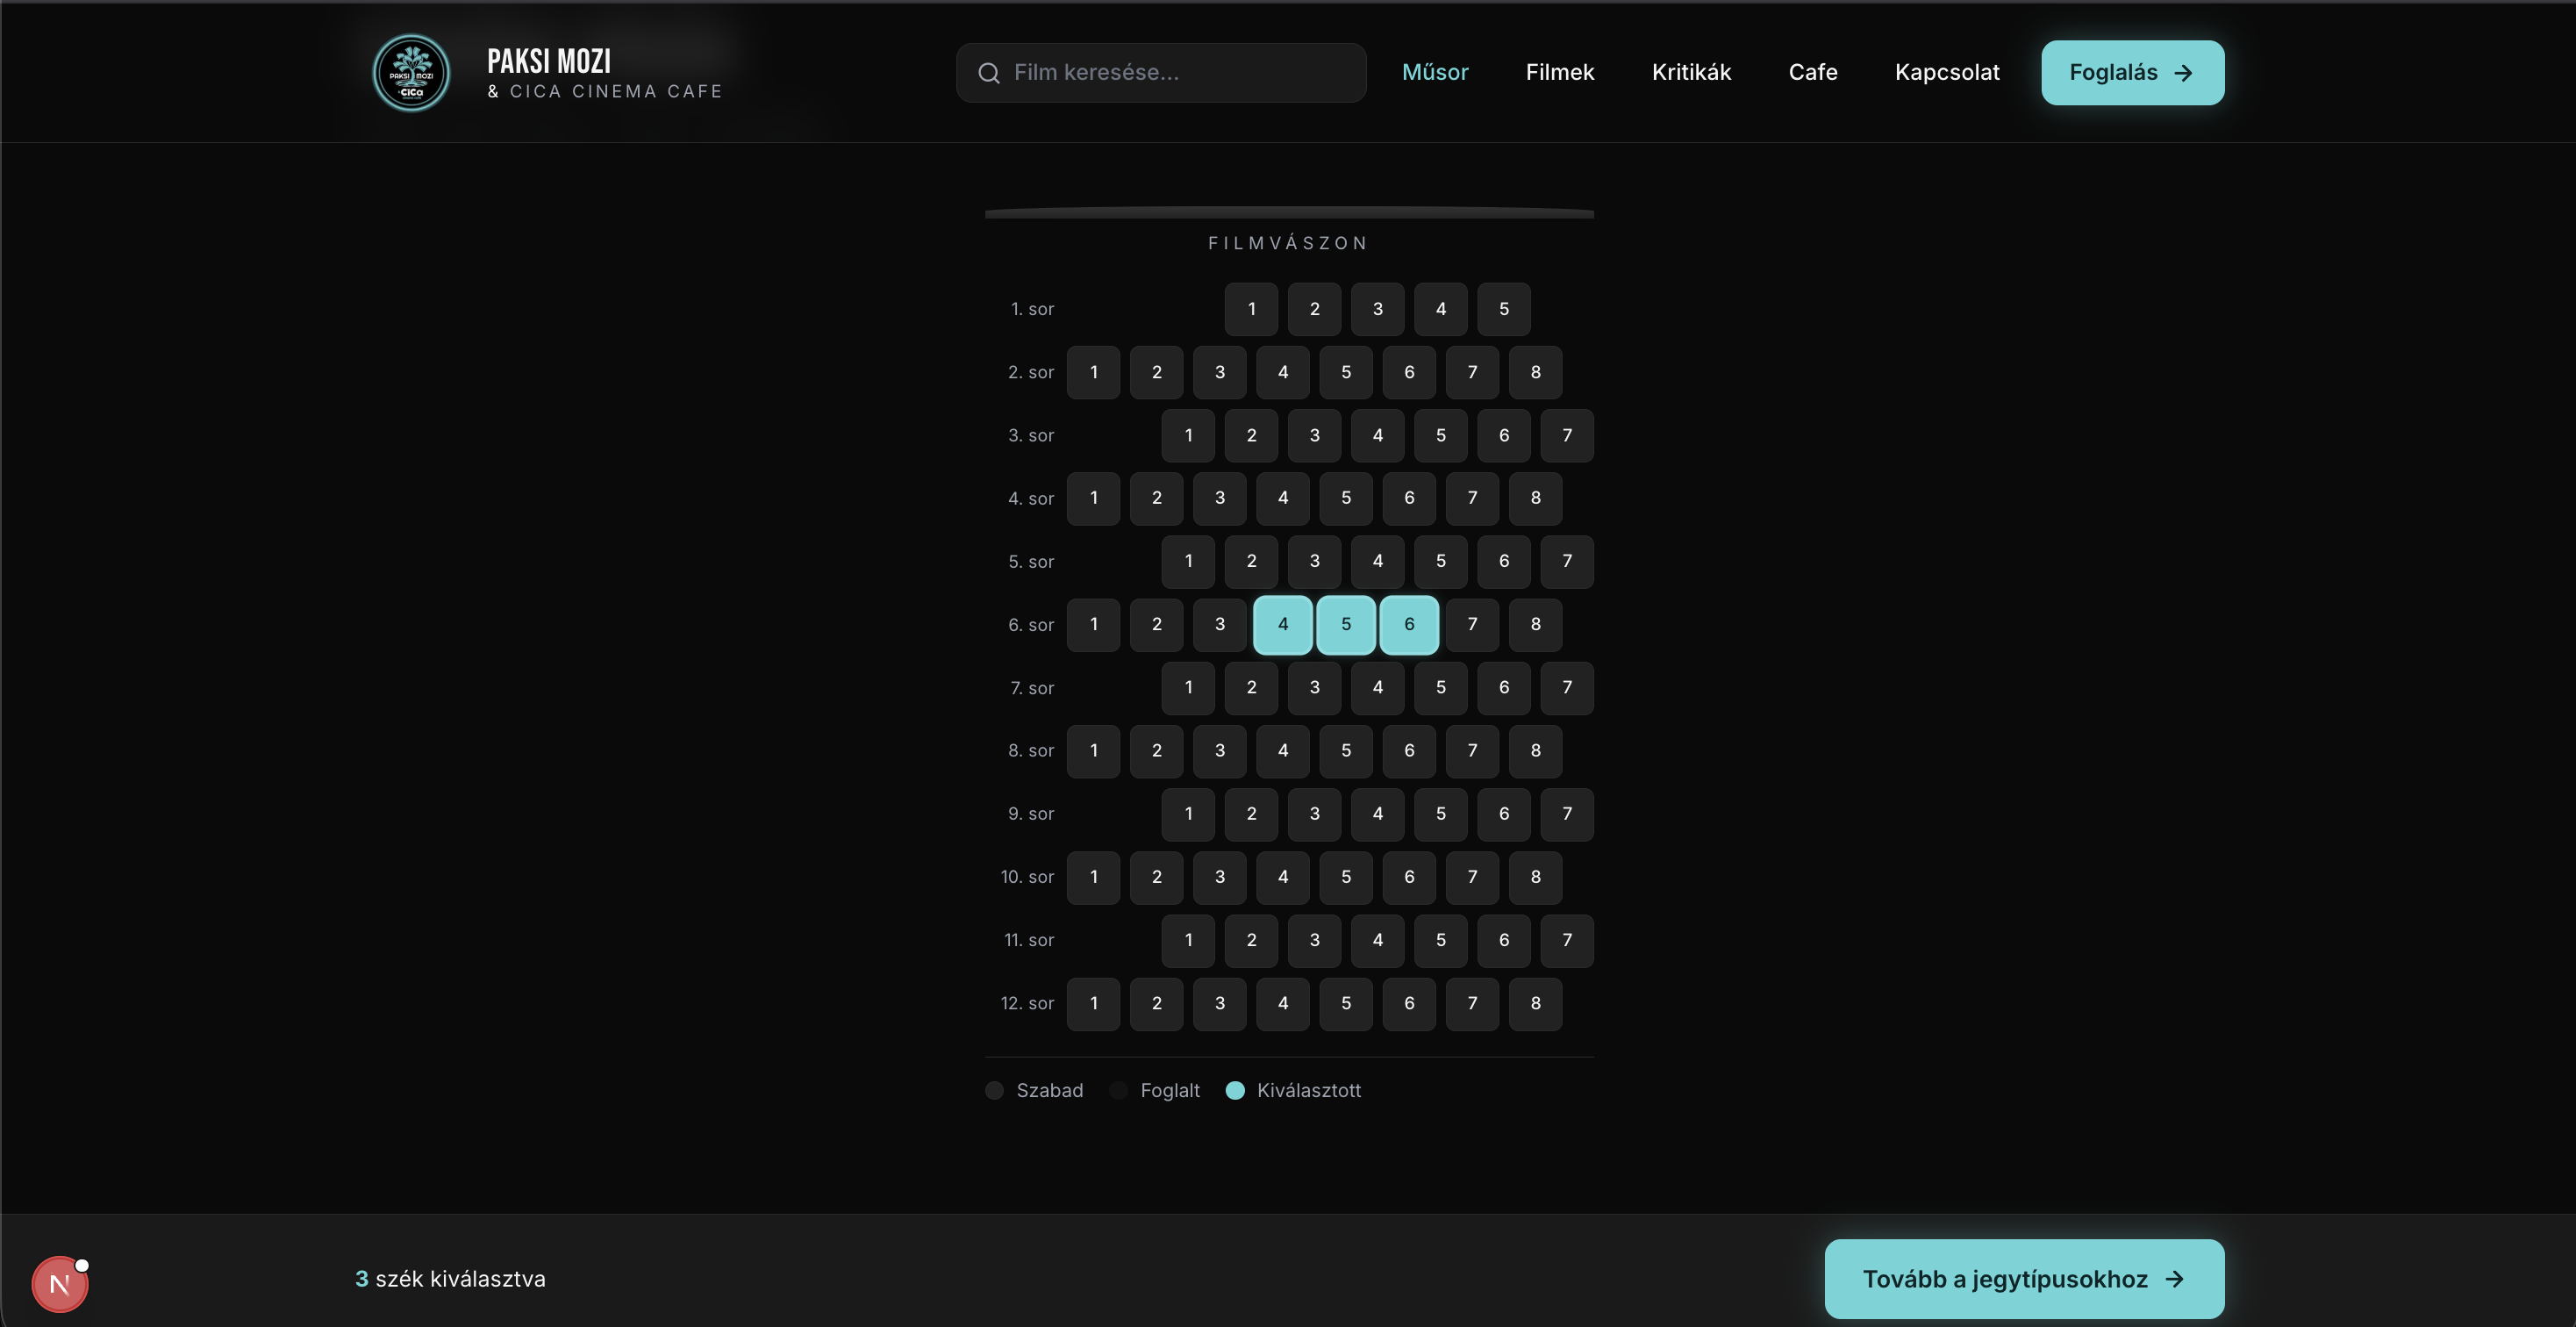Open the Kapcsolat page link

pyautogui.click(x=1946, y=72)
